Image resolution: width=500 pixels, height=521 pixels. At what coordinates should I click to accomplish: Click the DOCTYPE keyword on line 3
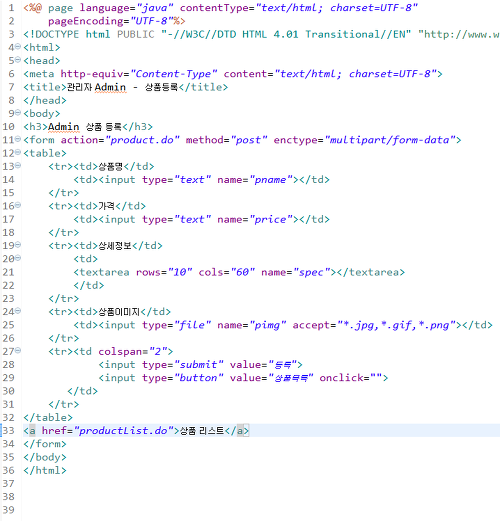tap(54, 34)
